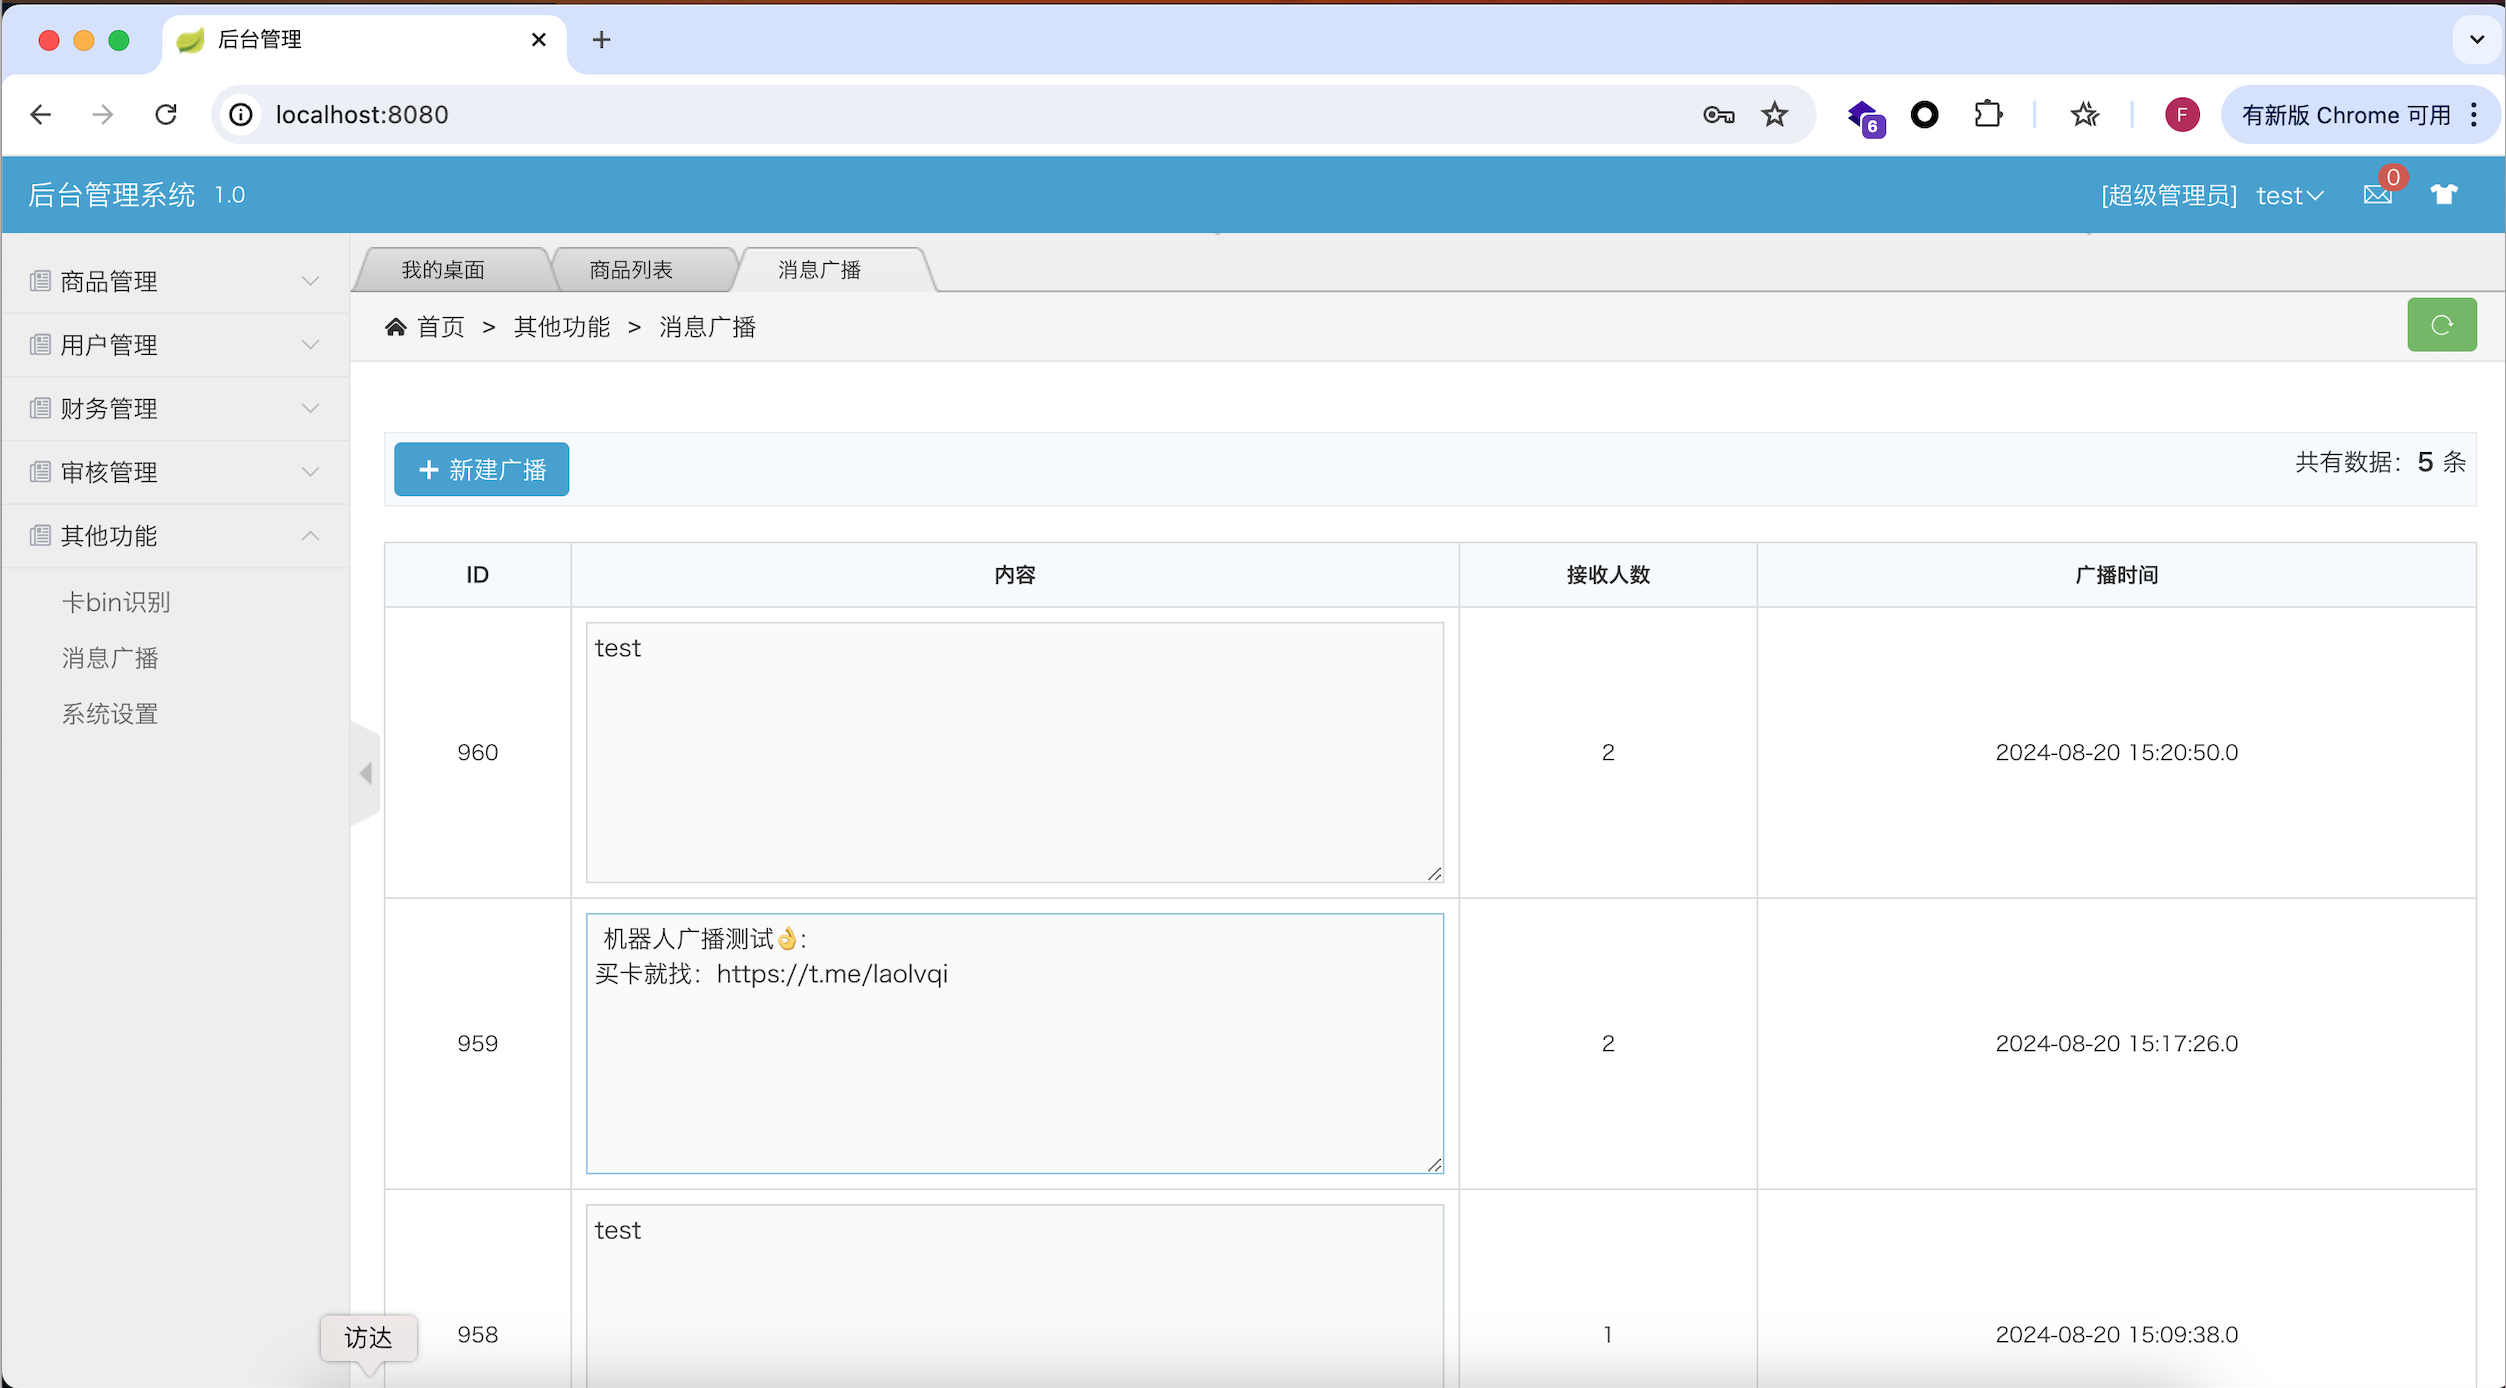Click the t-shirt skin theme icon
The width and height of the screenshot is (2506, 1388).
[x=2444, y=194]
